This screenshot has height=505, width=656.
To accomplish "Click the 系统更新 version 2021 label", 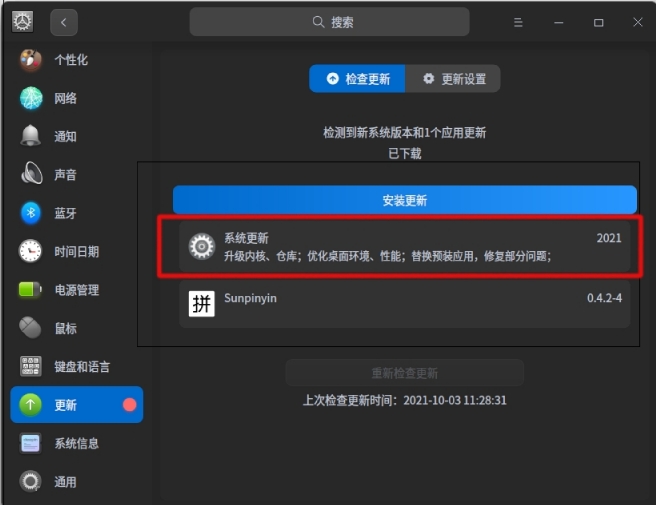I will point(609,238).
